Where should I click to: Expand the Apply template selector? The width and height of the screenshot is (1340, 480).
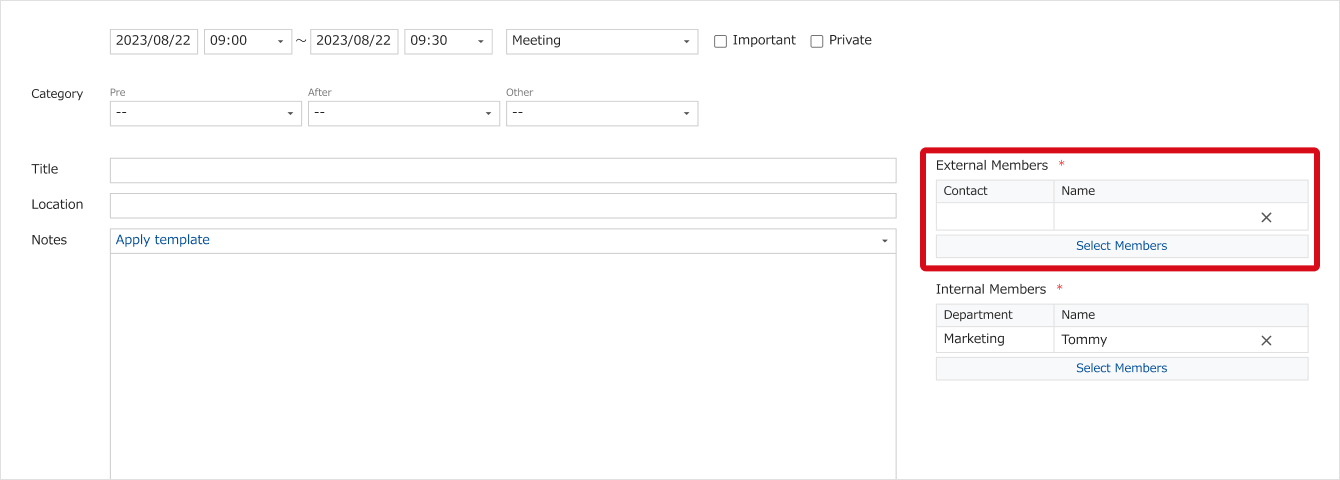pos(503,240)
